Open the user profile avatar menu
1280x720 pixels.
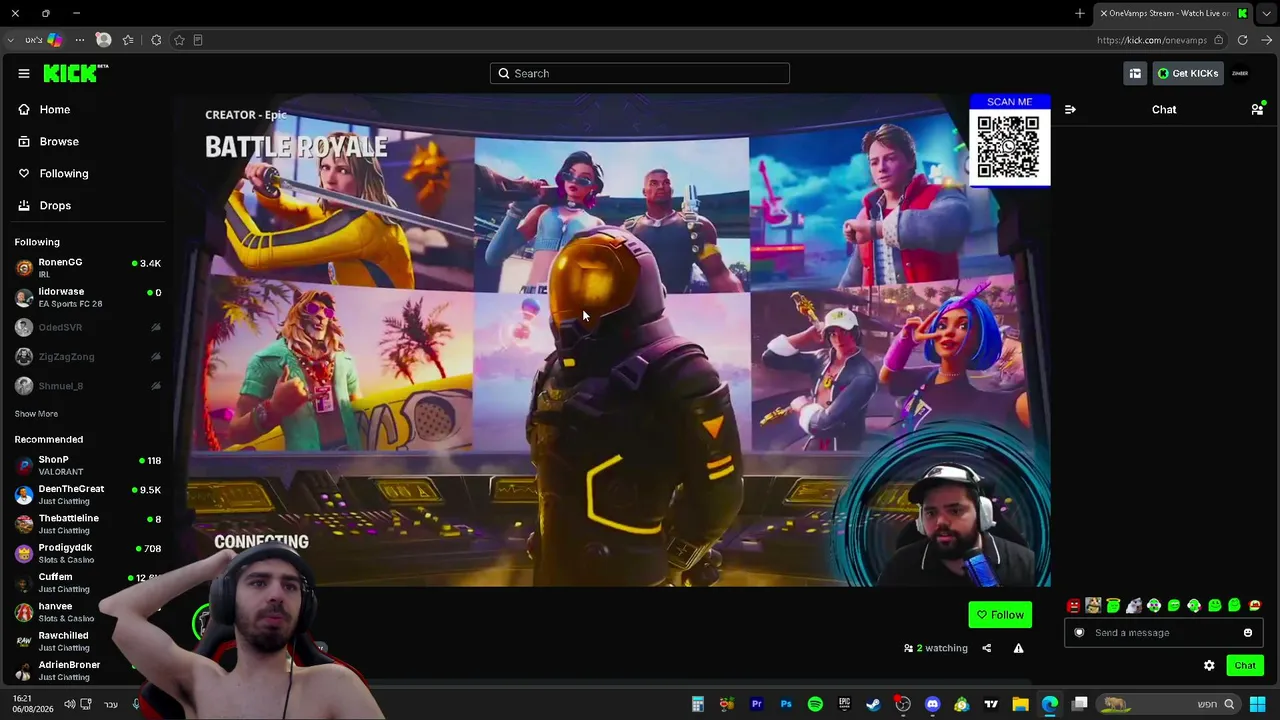coord(1240,73)
